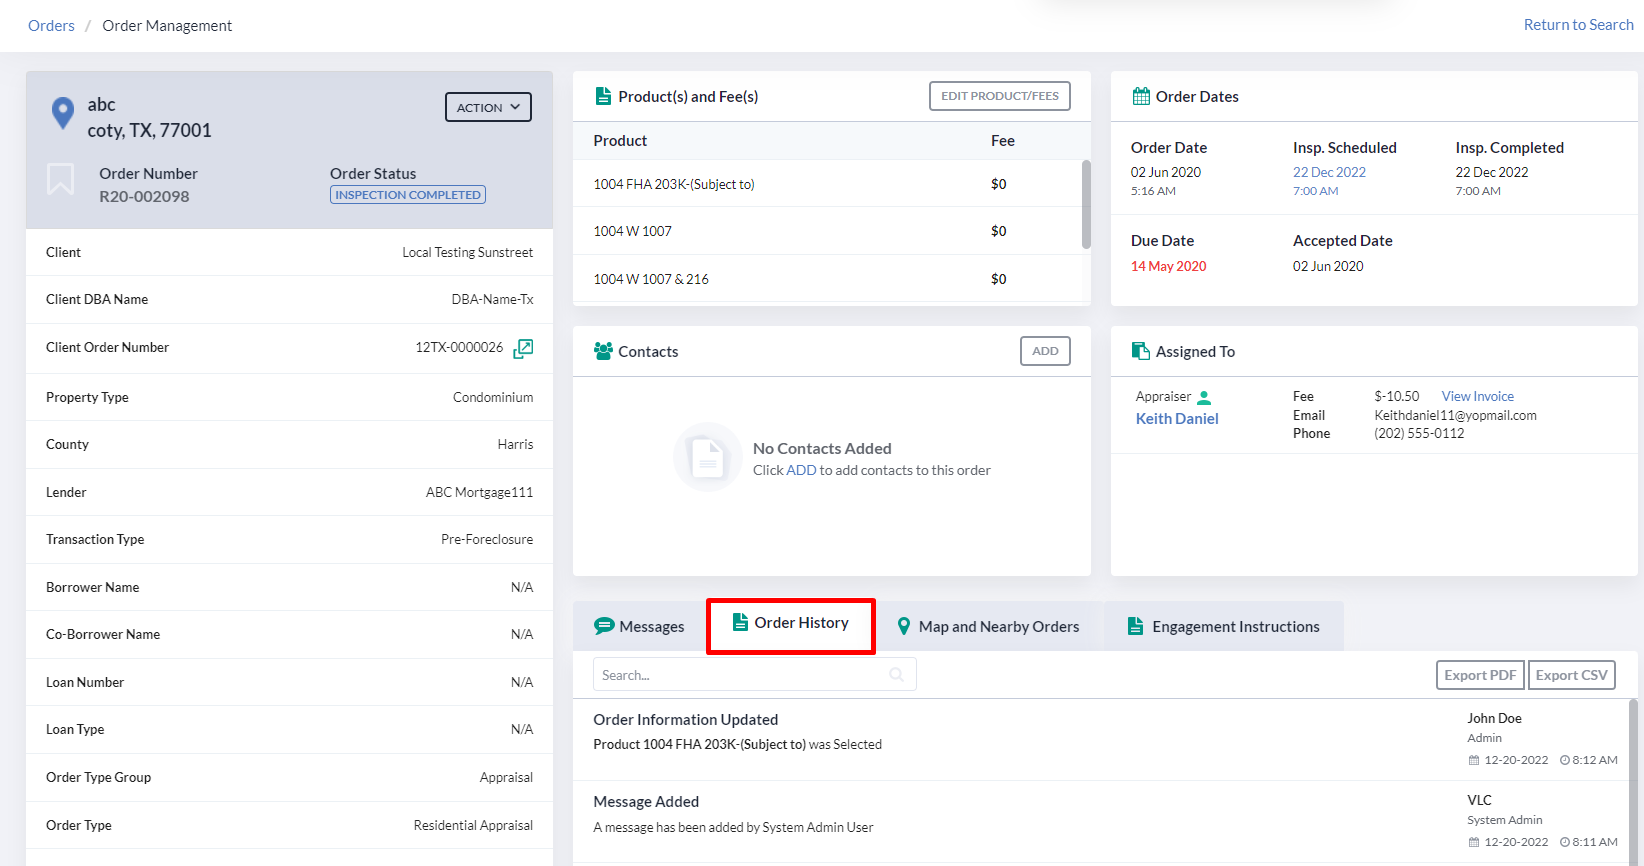Open appraiser Keith Daniel profile link
Screen dimensions: 1644x866
click(1177, 419)
